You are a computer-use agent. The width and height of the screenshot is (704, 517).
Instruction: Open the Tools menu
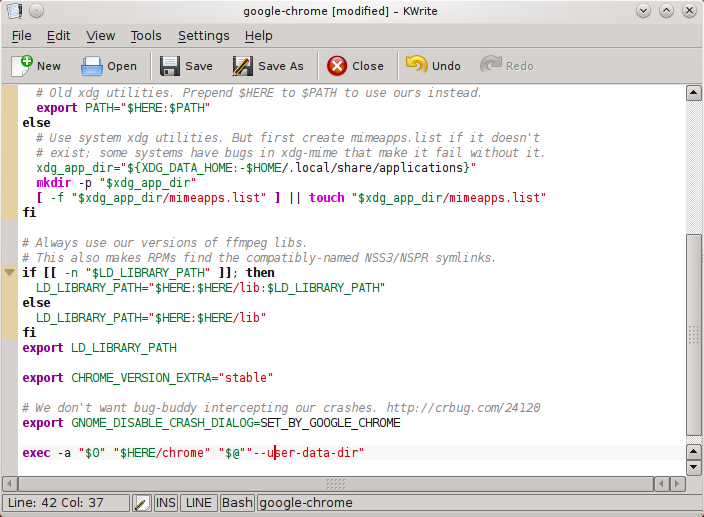[x=146, y=35]
